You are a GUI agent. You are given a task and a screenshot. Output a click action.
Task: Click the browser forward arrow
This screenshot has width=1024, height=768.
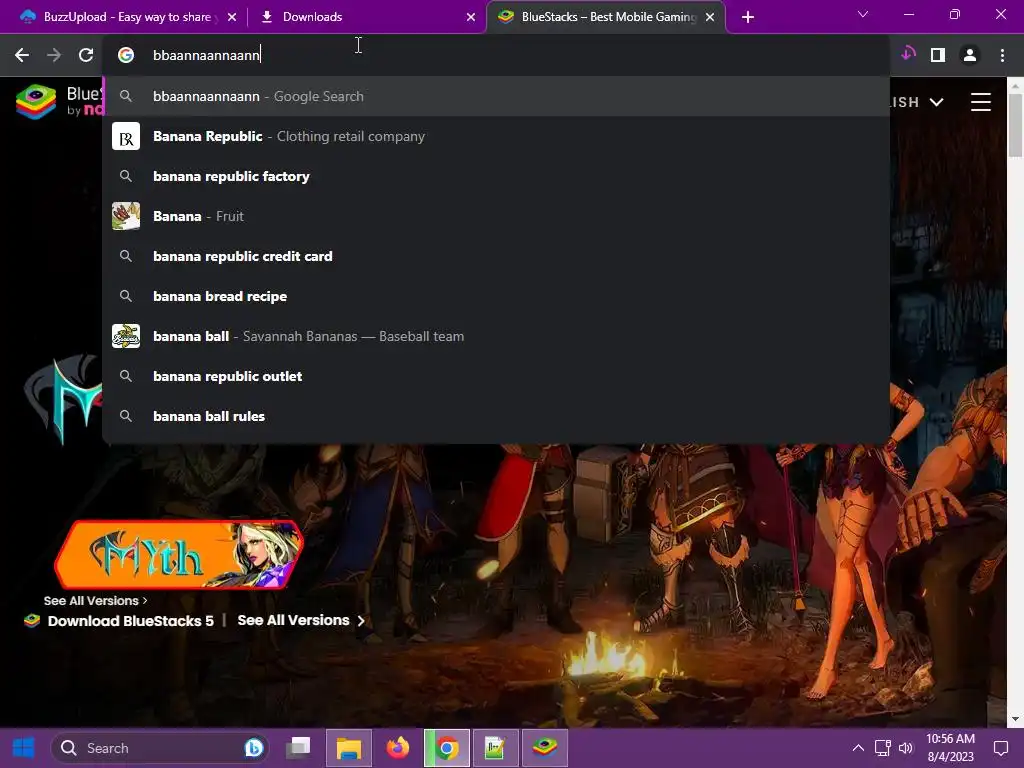[x=54, y=55]
